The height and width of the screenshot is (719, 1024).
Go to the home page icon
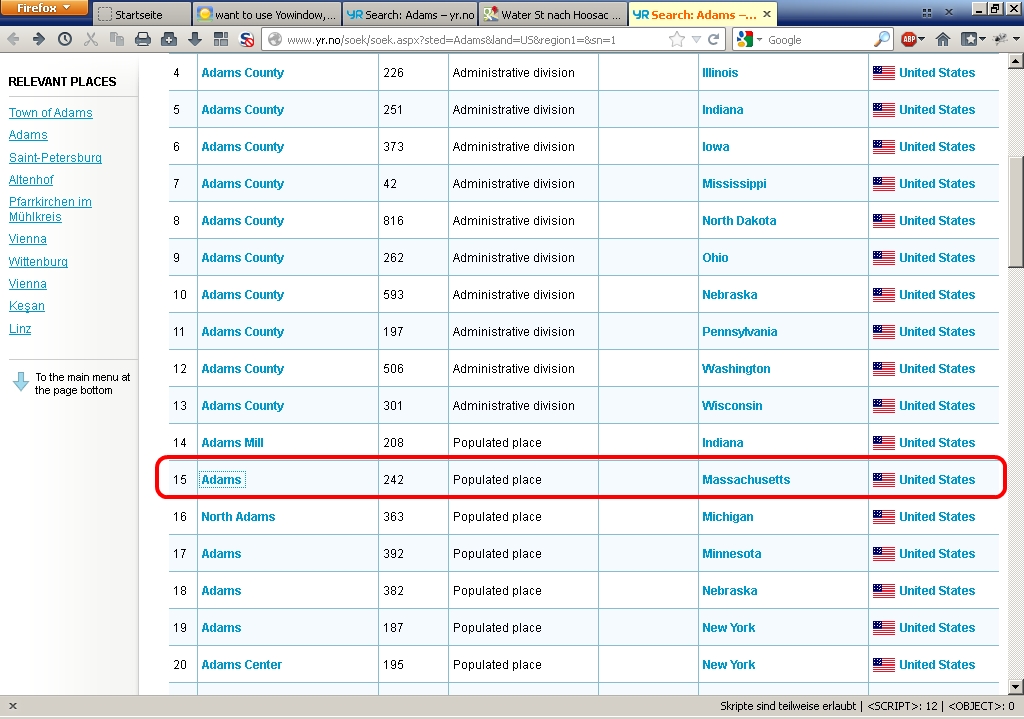pos(942,39)
